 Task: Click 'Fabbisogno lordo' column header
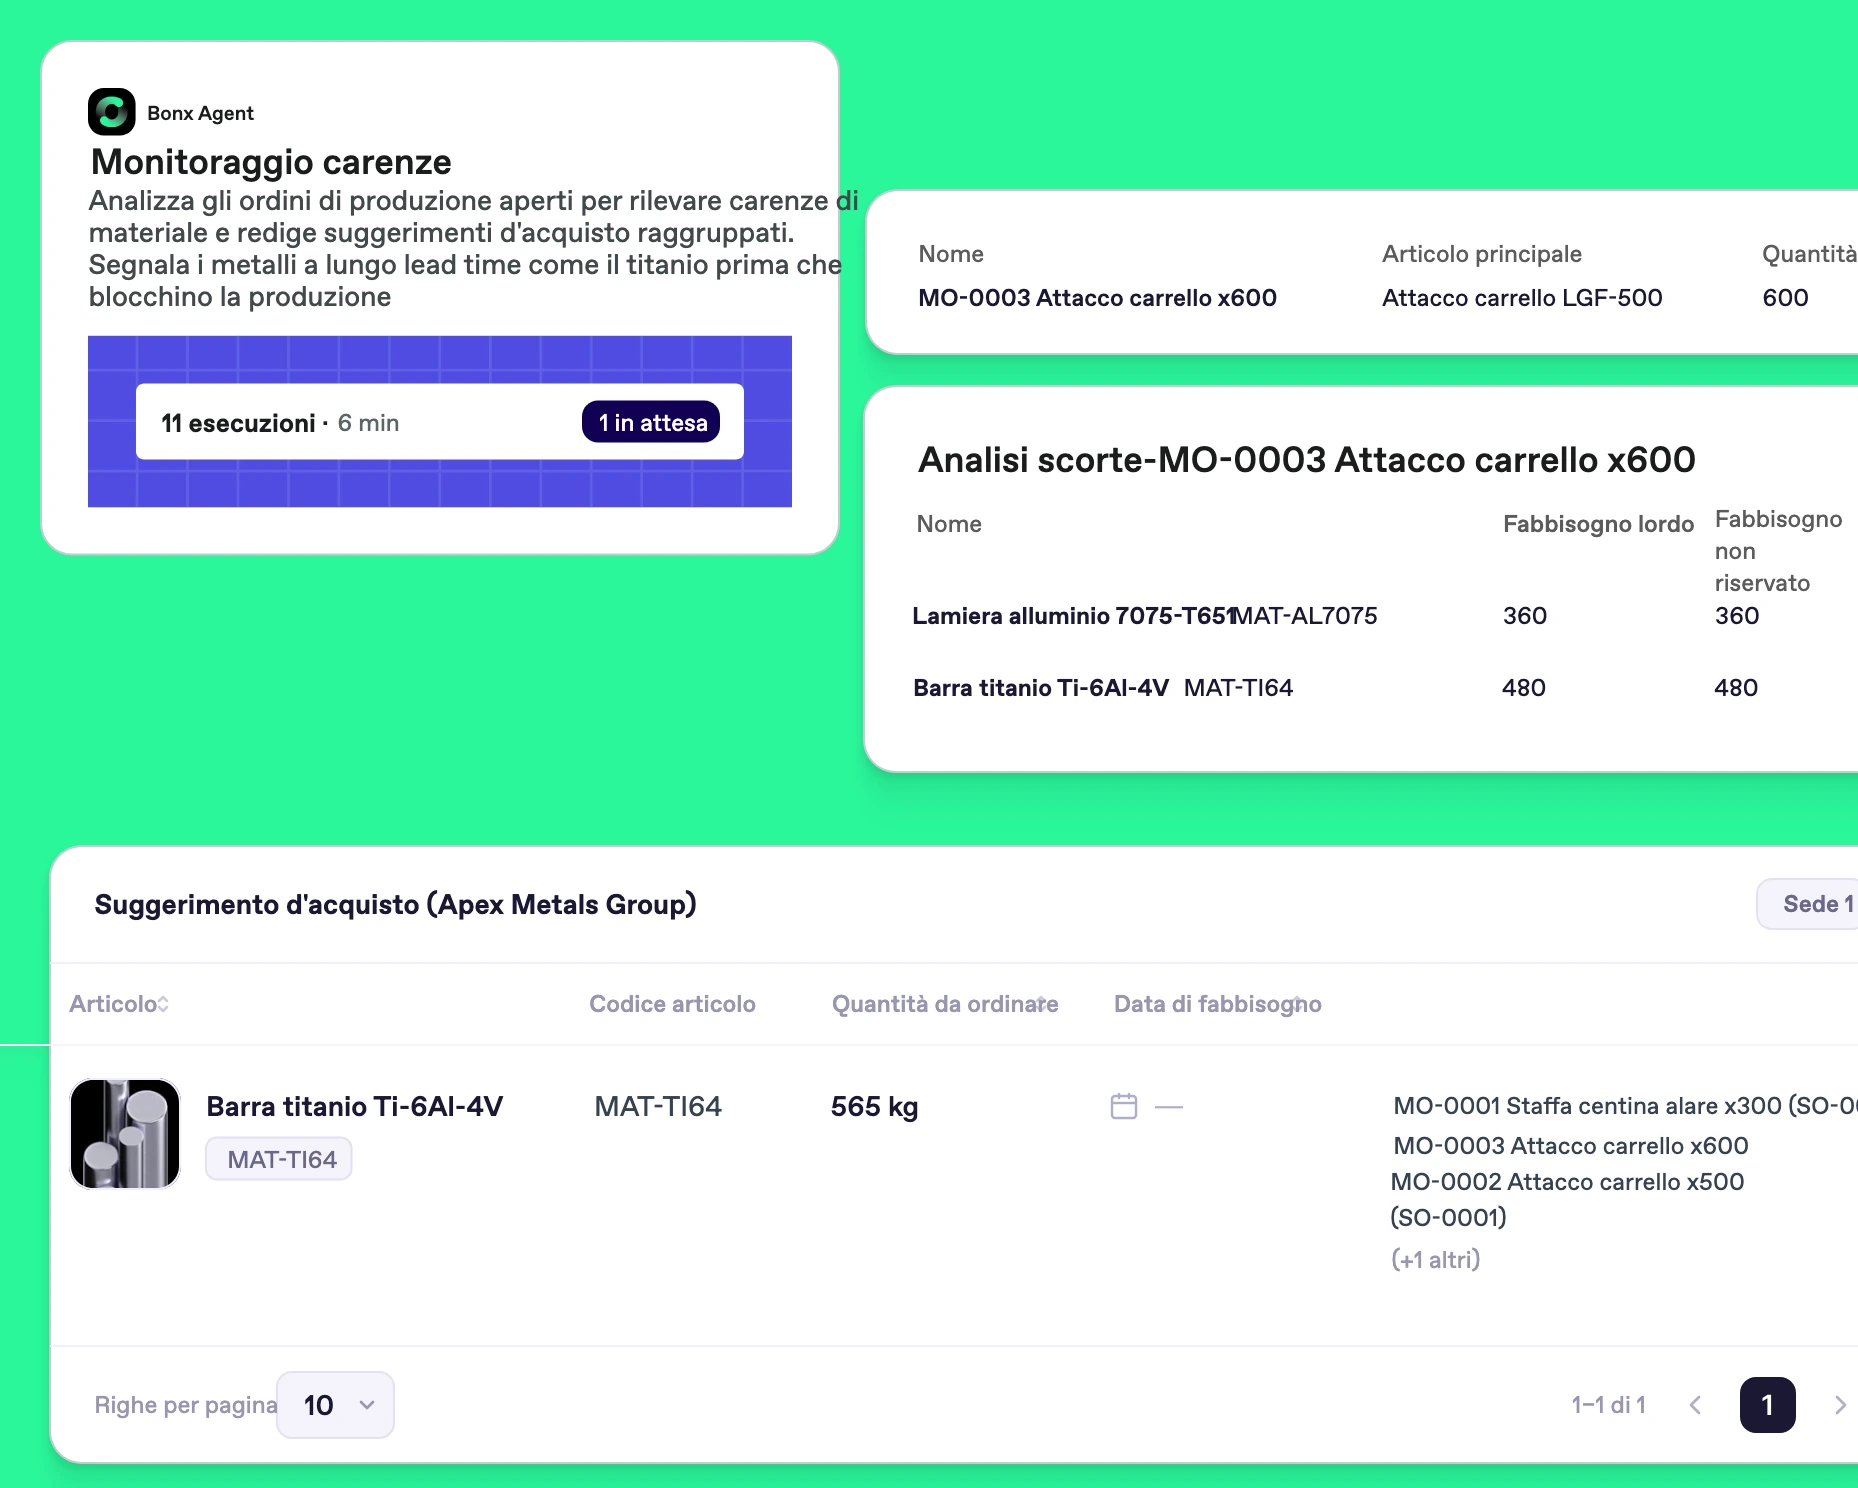point(1598,524)
